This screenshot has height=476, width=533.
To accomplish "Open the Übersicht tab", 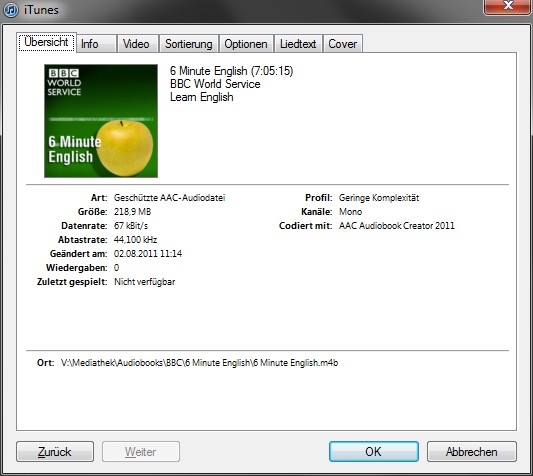I will [46, 42].
